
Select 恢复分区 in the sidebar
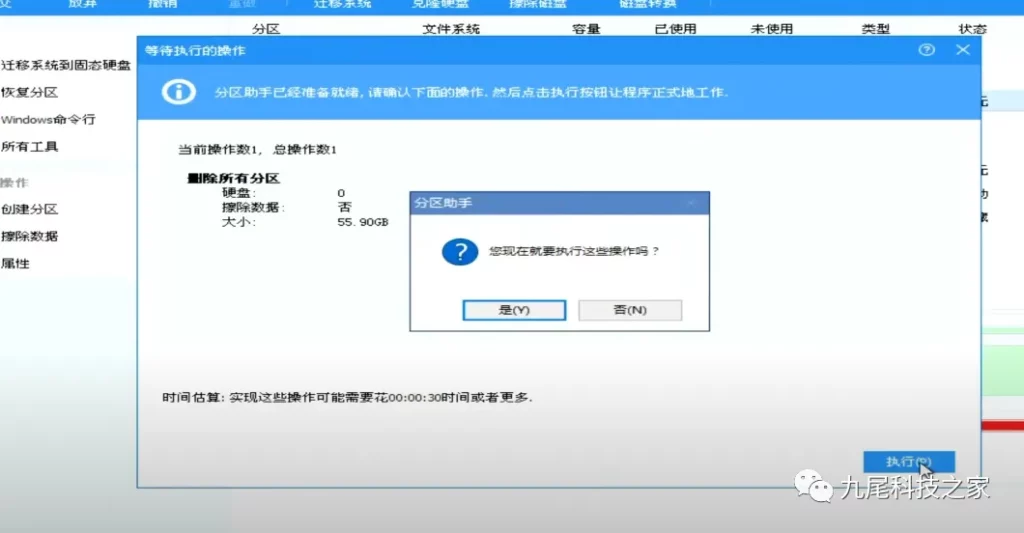coord(30,92)
